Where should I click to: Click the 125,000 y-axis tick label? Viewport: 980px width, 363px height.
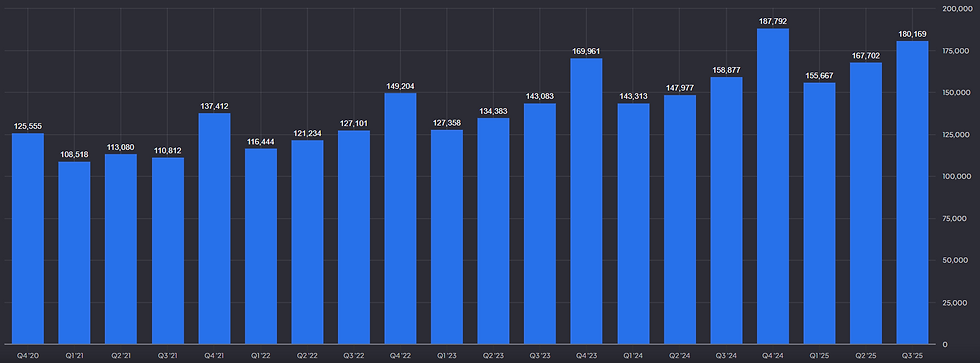pyautogui.click(x=956, y=134)
